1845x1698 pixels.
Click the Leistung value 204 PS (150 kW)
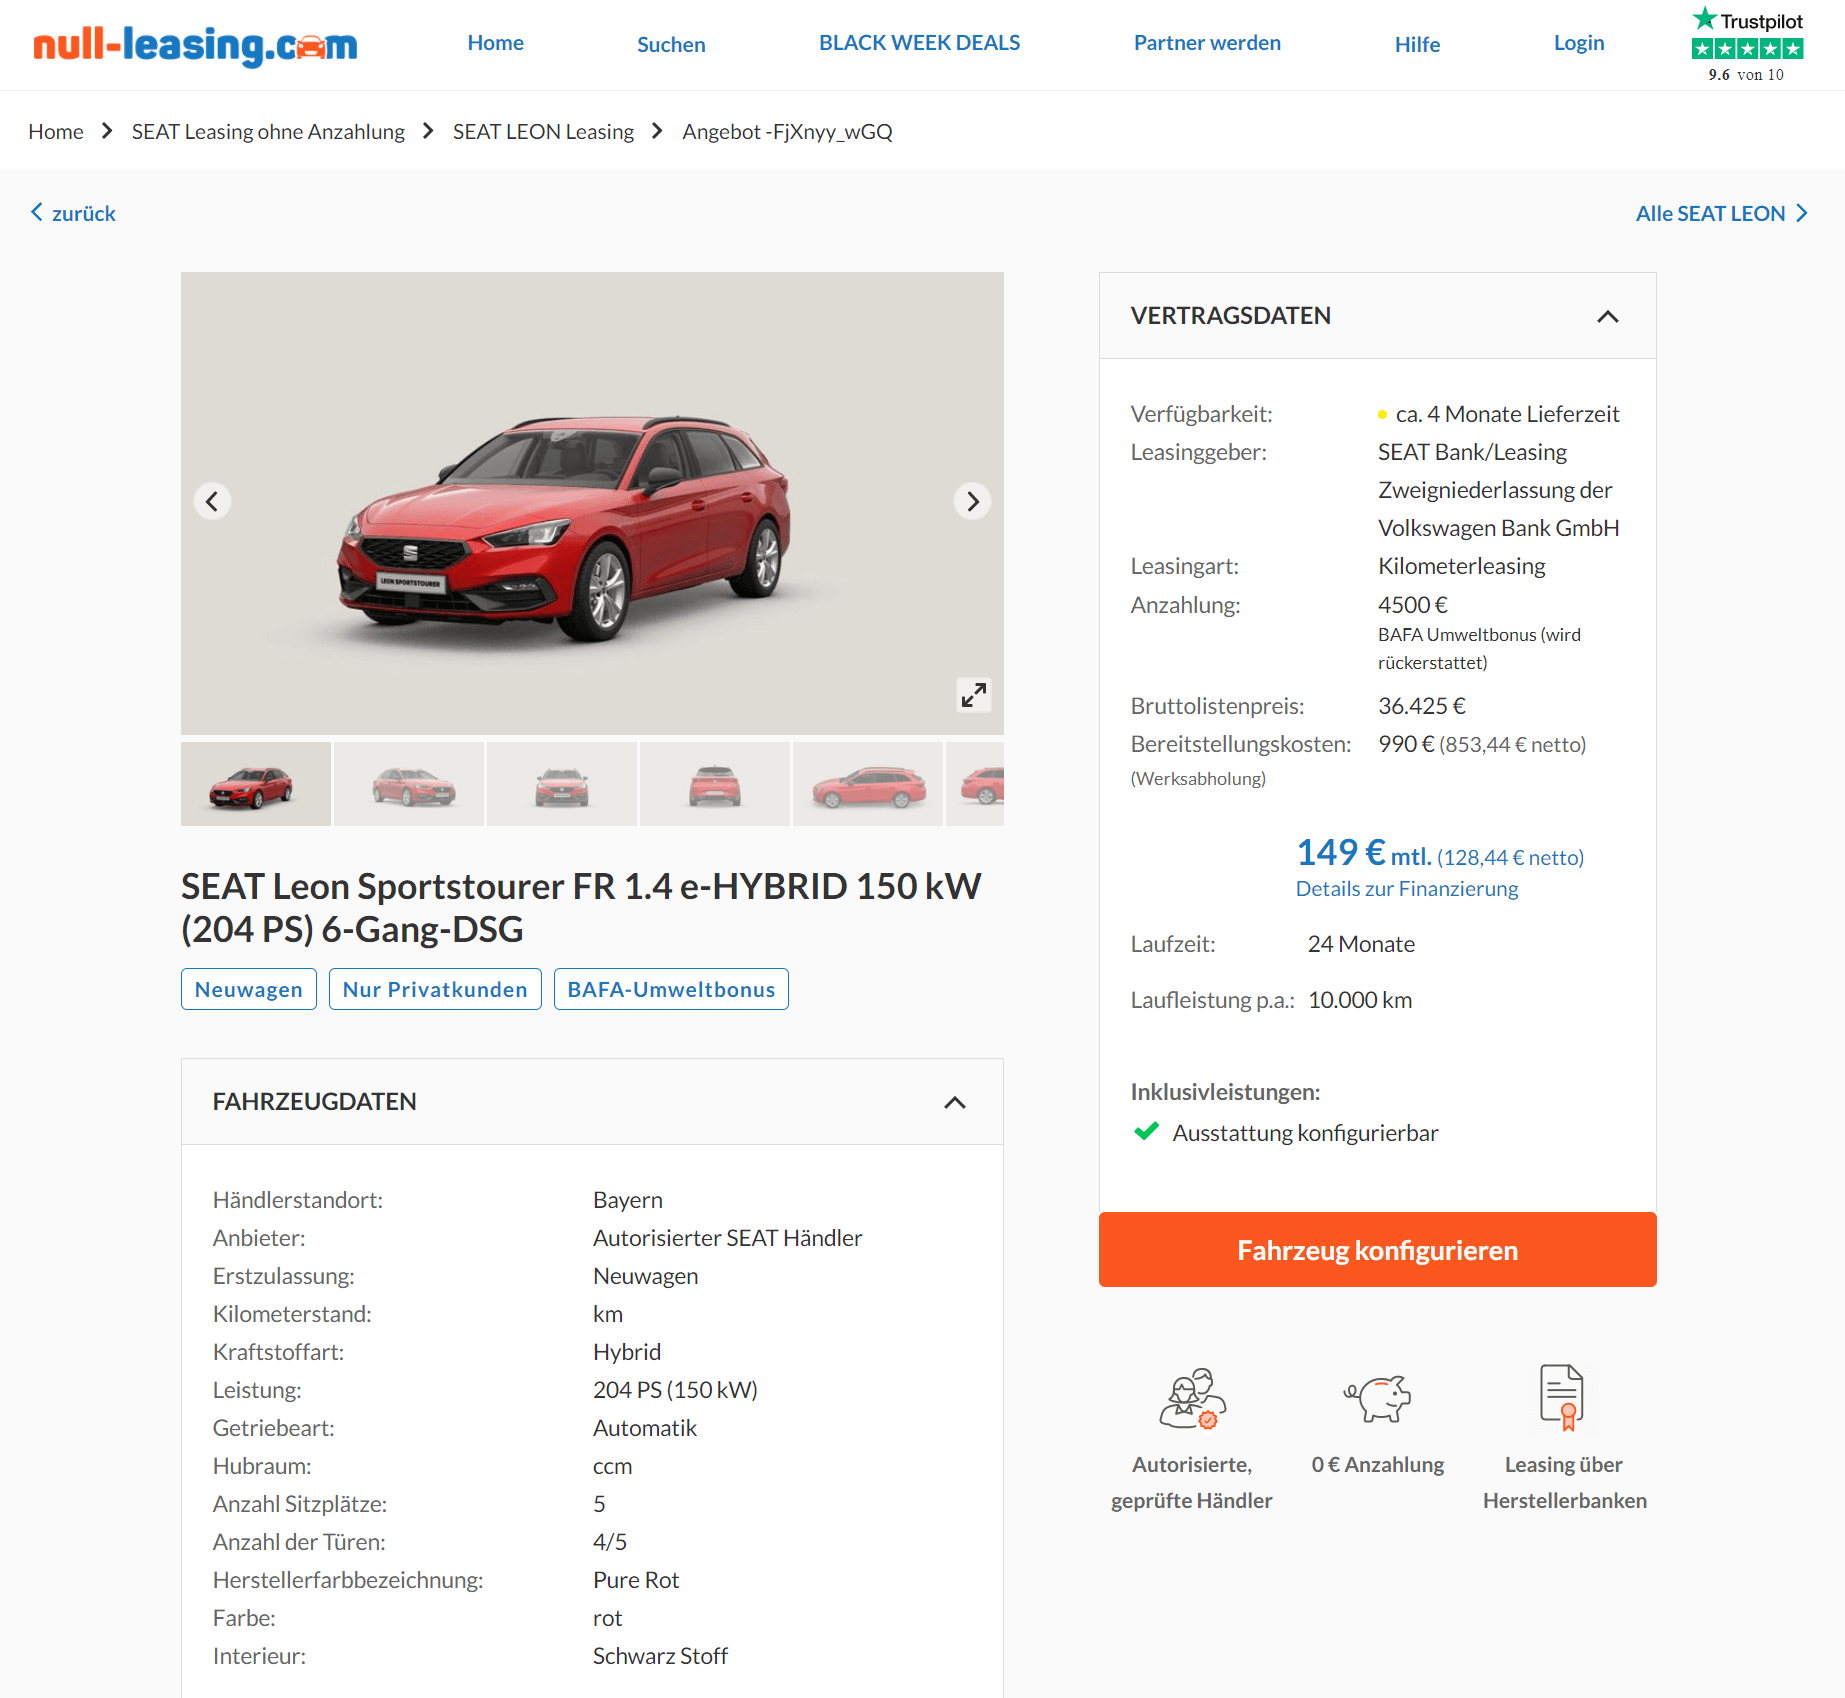(x=675, y=1390)
